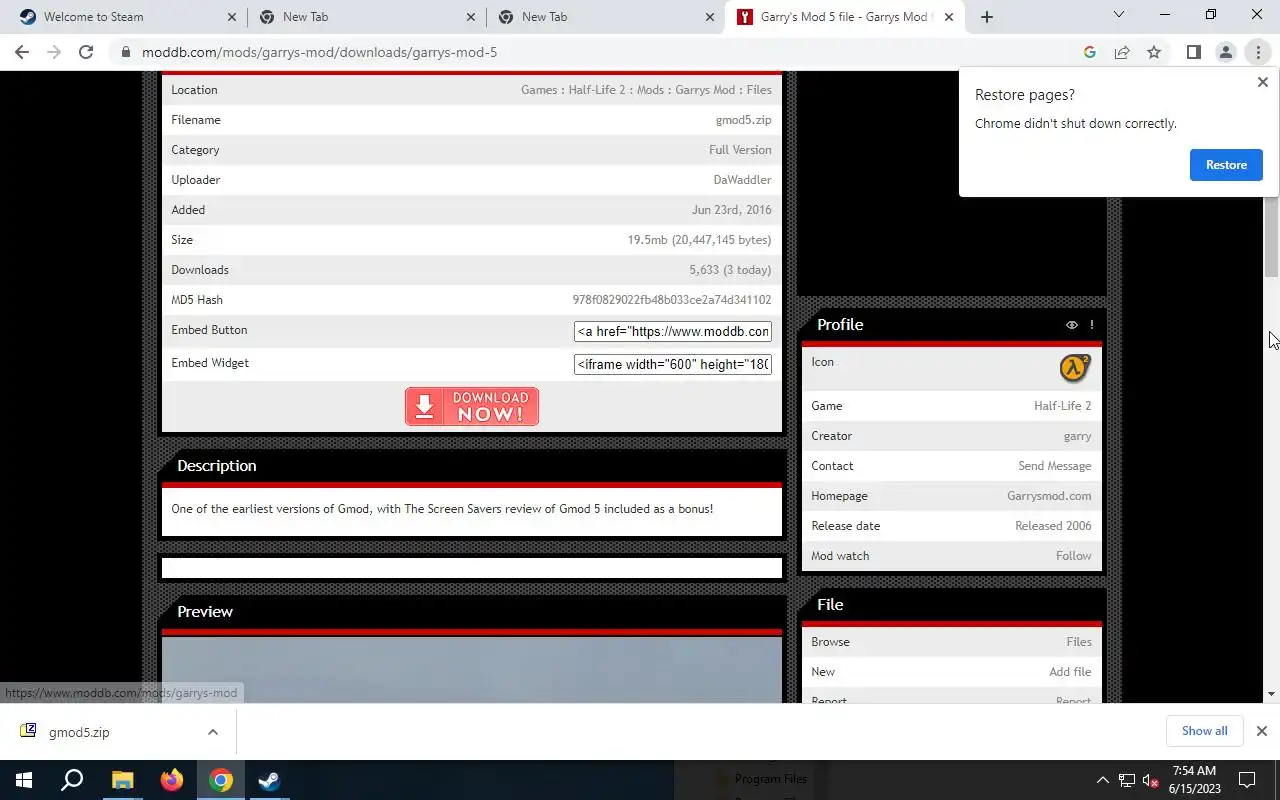Select the MD5 hash value text

[672, 300]
